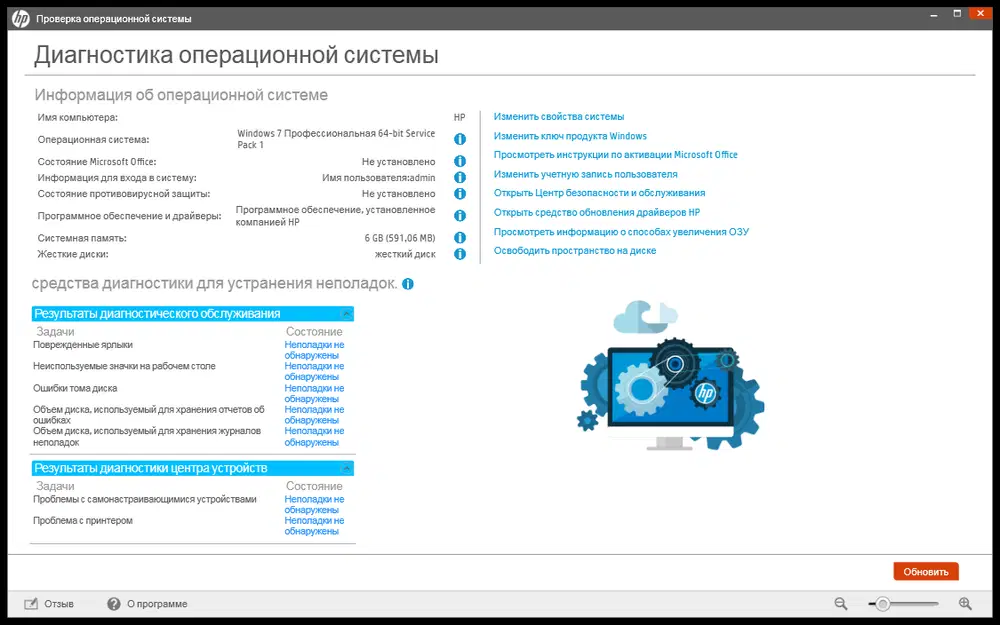Open Освободить пространство на диске link

[575, 251]
